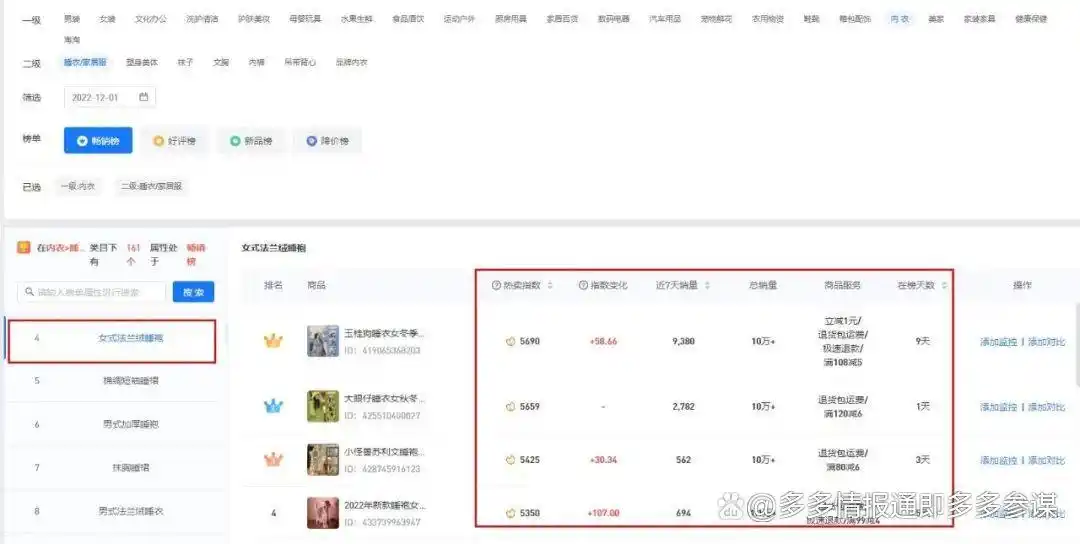Screen dimensions: 1080x544
Task: Choose 数码电器 first-level category
Action: click(613, 19)
